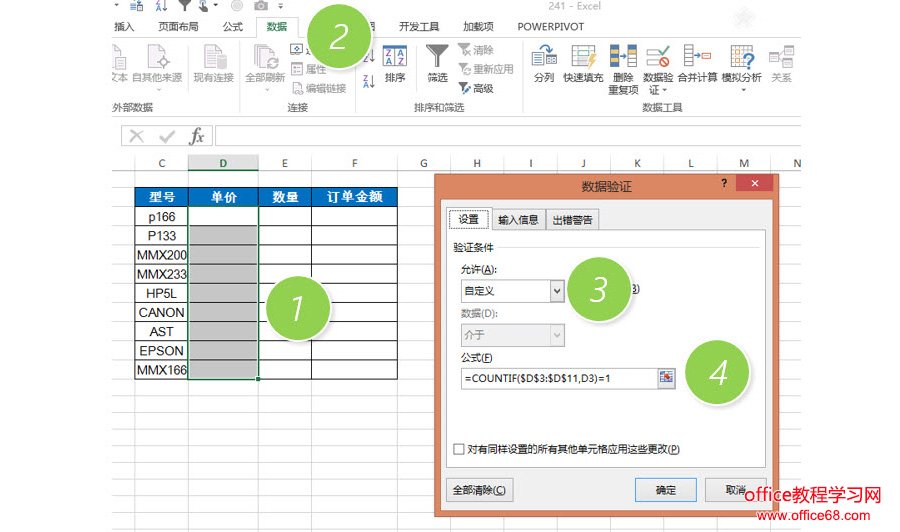Click the 全部清除 button

pyautogui.click(x=479, y=490)
